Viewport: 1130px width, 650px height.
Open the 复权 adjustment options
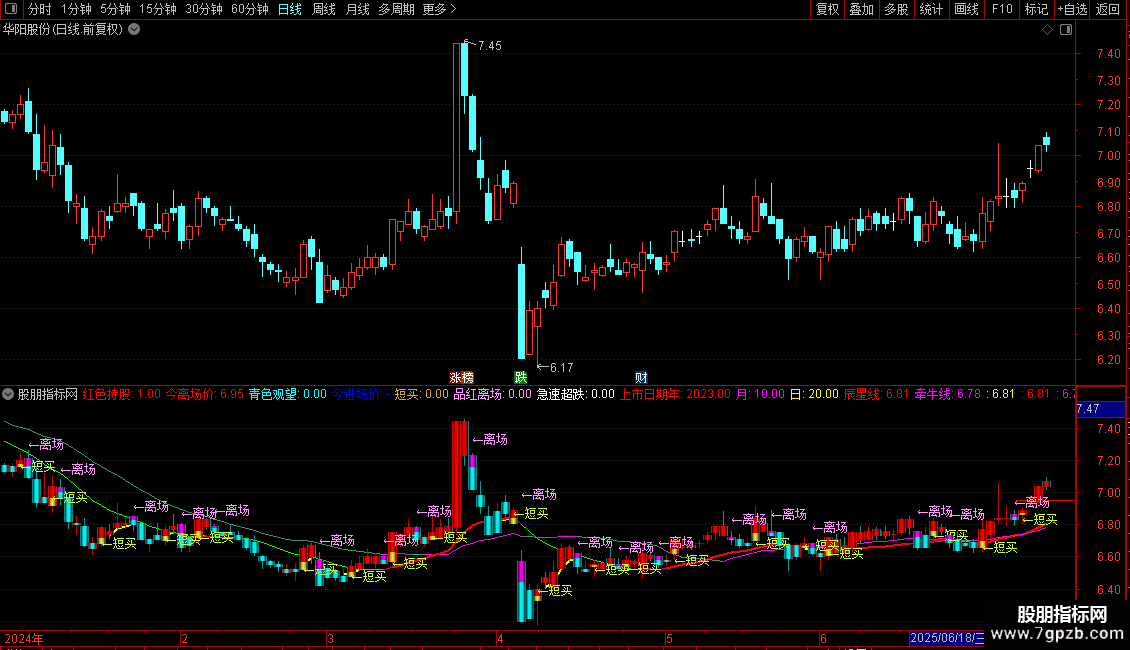(827, 9)
